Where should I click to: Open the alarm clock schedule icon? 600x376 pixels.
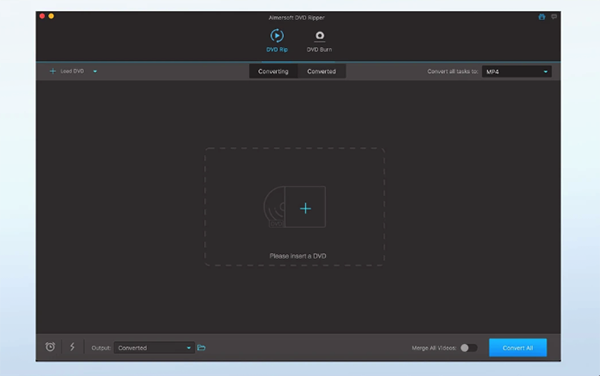click(50, 347)
